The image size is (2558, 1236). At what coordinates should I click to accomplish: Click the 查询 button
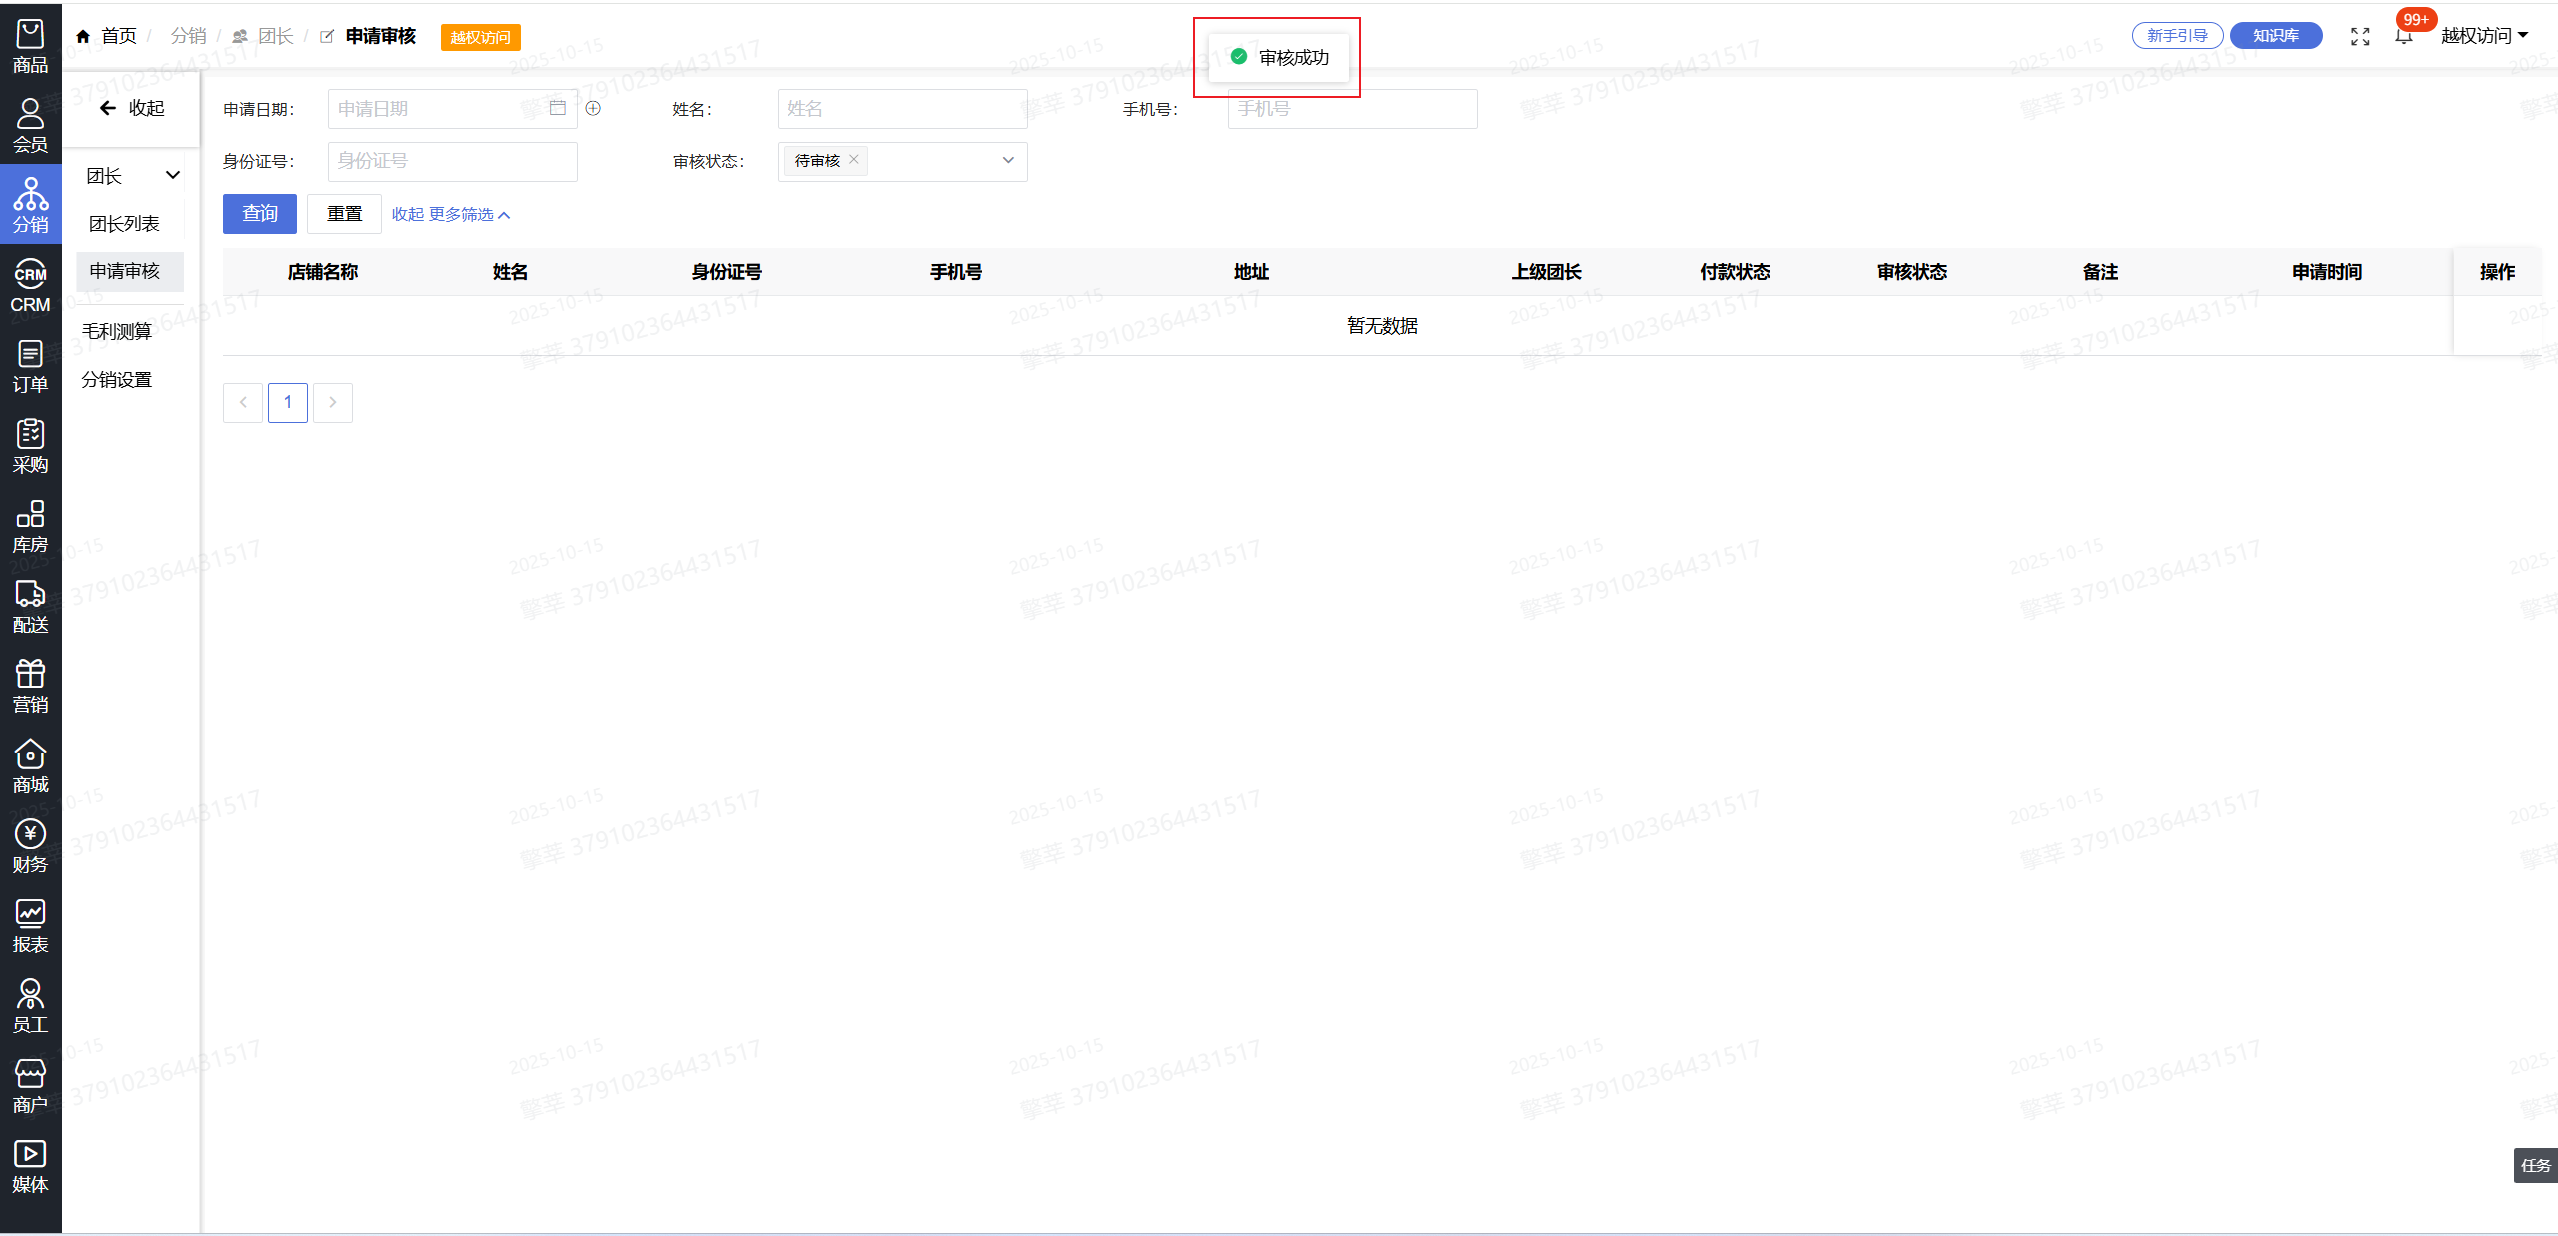[x=260, y=214]
